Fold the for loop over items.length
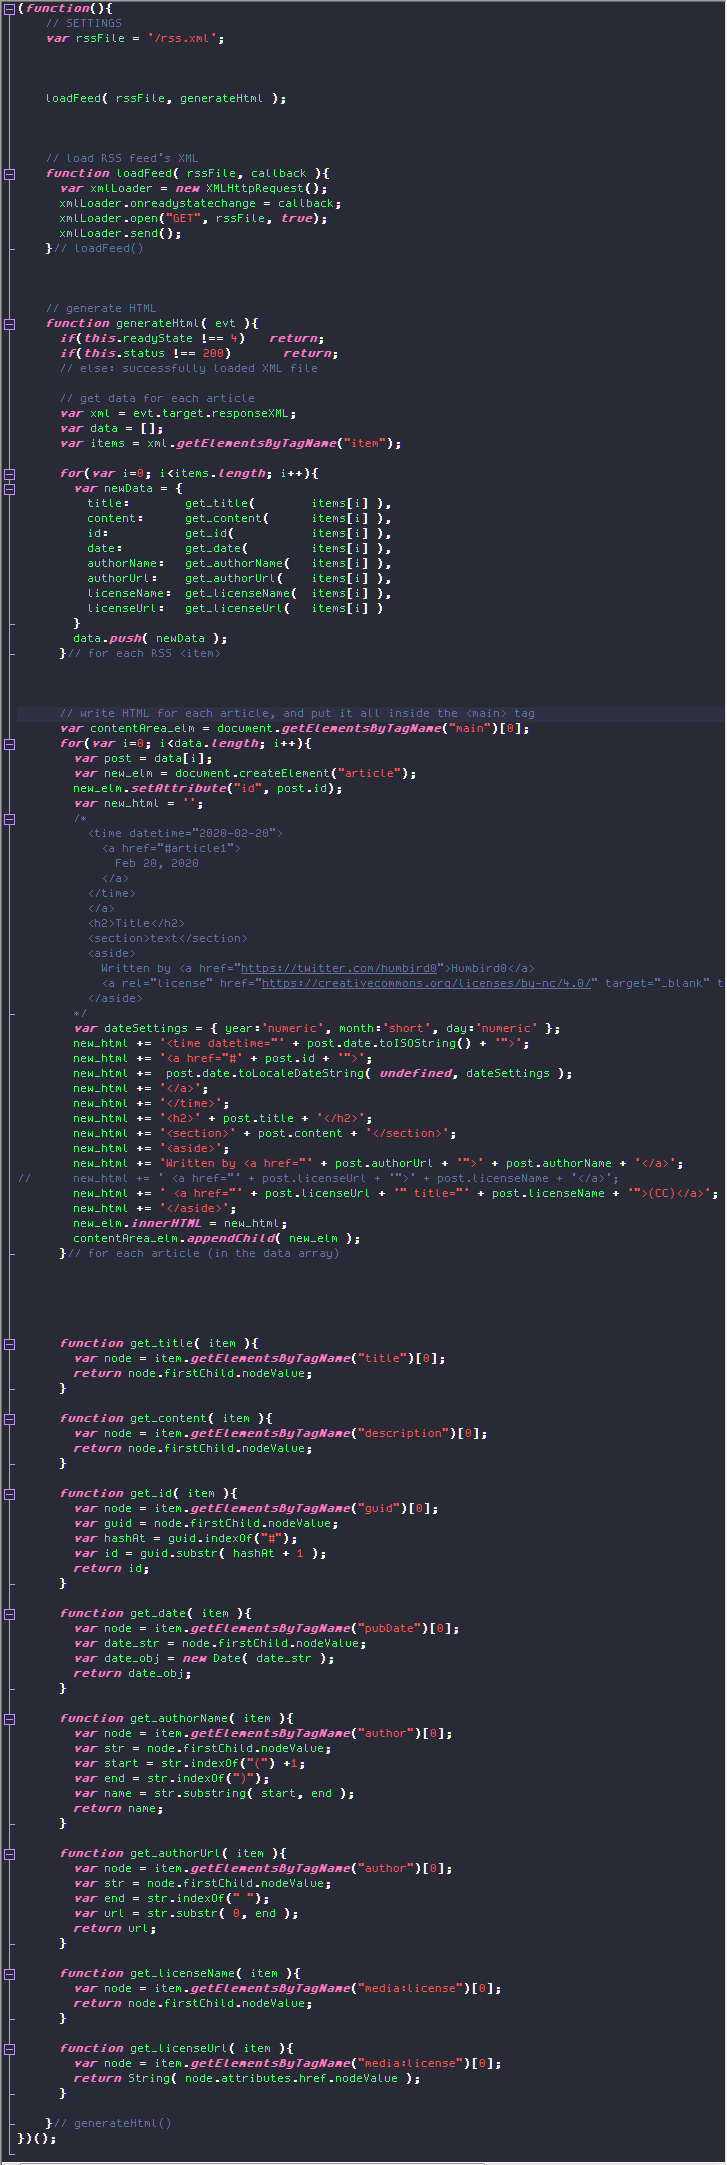The width and height of the screenshot is (727, 2165). coord(9,473)
